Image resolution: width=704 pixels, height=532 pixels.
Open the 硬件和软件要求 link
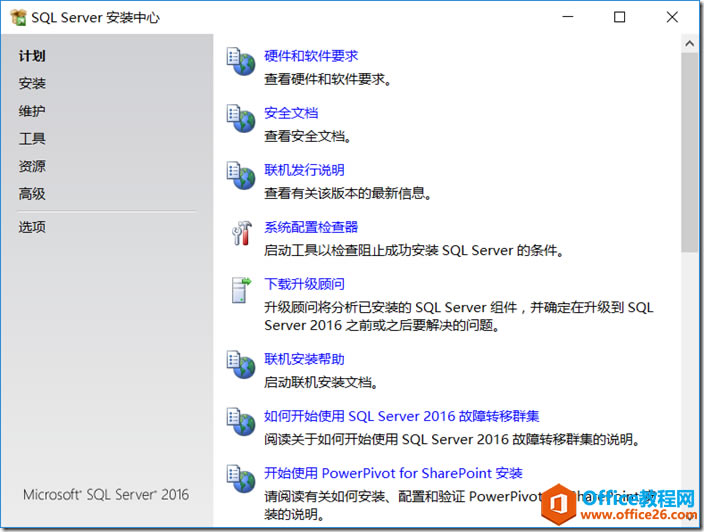(311, 56)
